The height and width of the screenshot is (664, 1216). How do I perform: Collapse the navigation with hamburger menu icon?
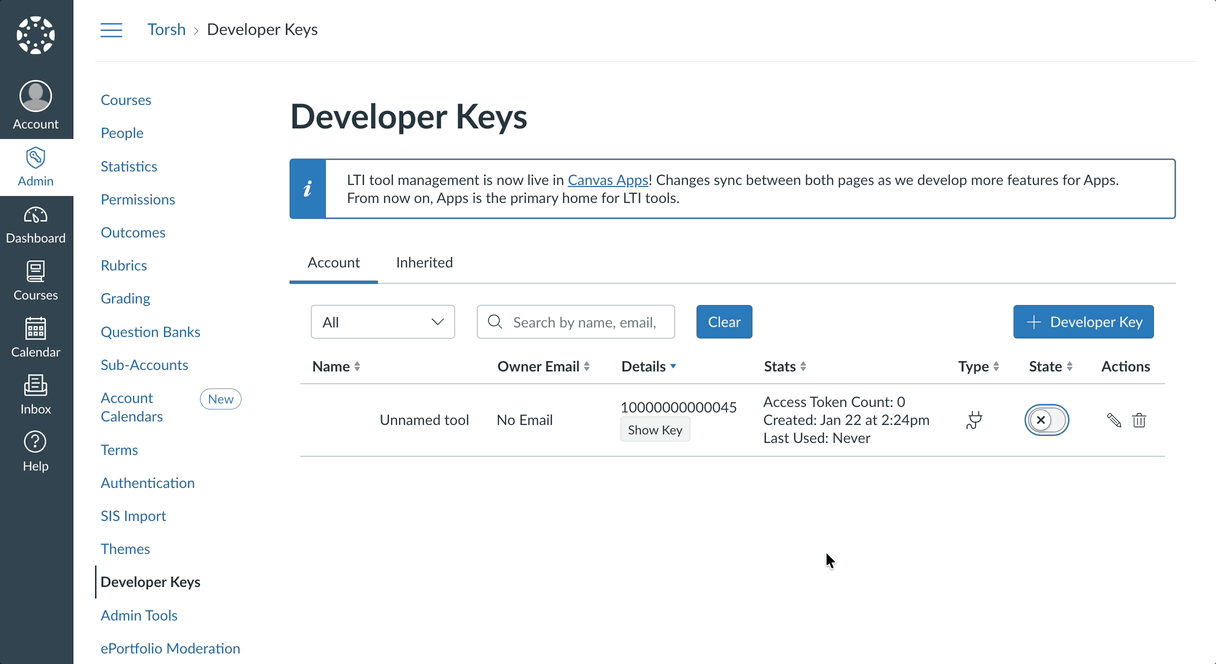pos(112,30)
